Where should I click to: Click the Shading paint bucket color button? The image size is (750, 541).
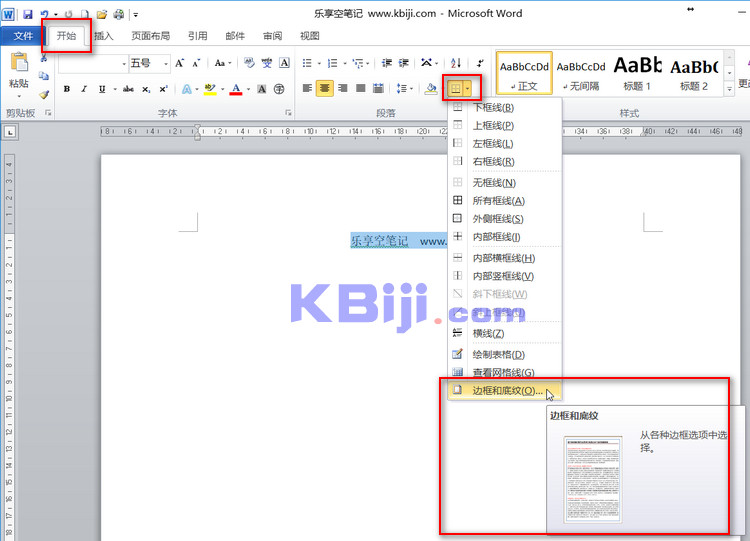point(431,88)
